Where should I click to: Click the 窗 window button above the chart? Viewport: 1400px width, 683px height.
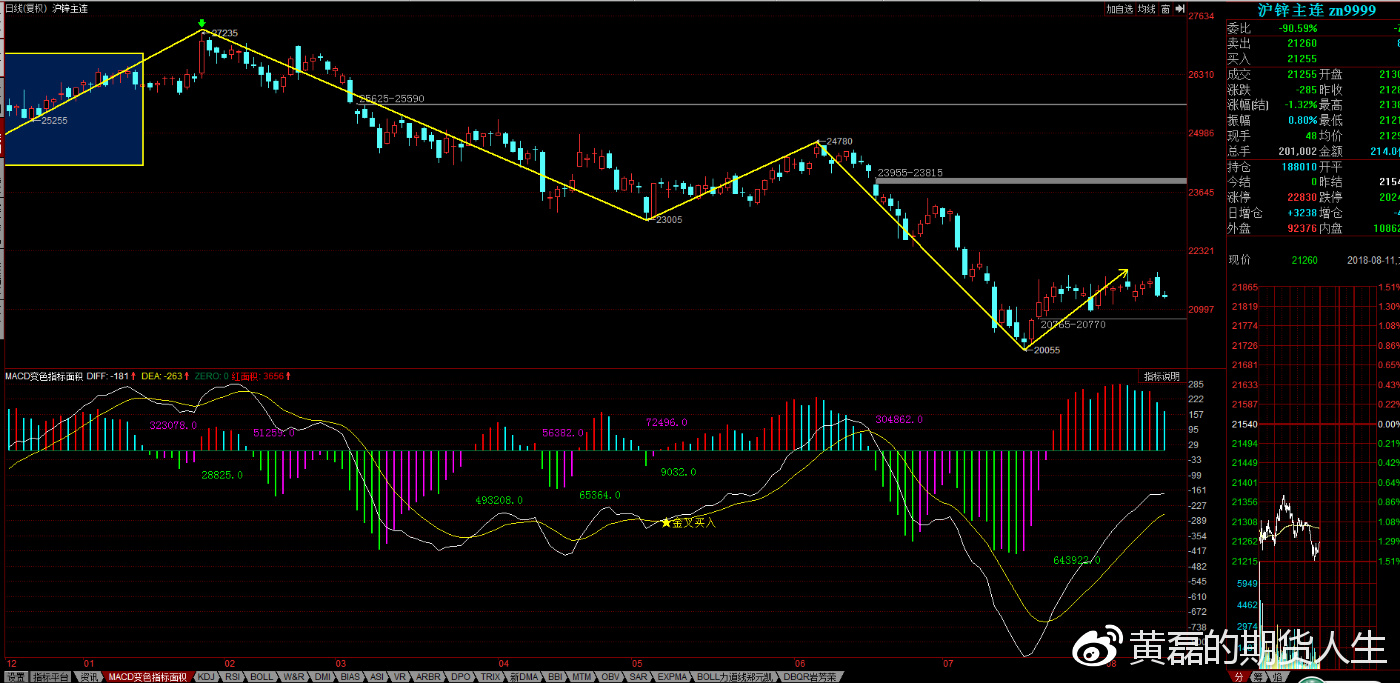coord(1165,8)
